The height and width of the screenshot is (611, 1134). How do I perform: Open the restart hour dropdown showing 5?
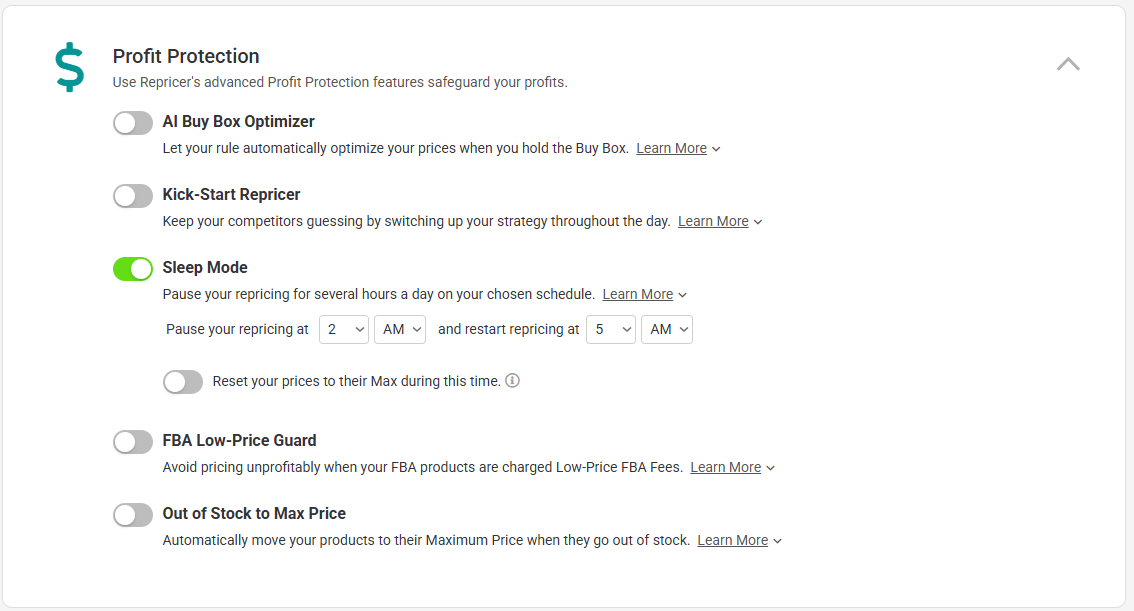[611, 330]
